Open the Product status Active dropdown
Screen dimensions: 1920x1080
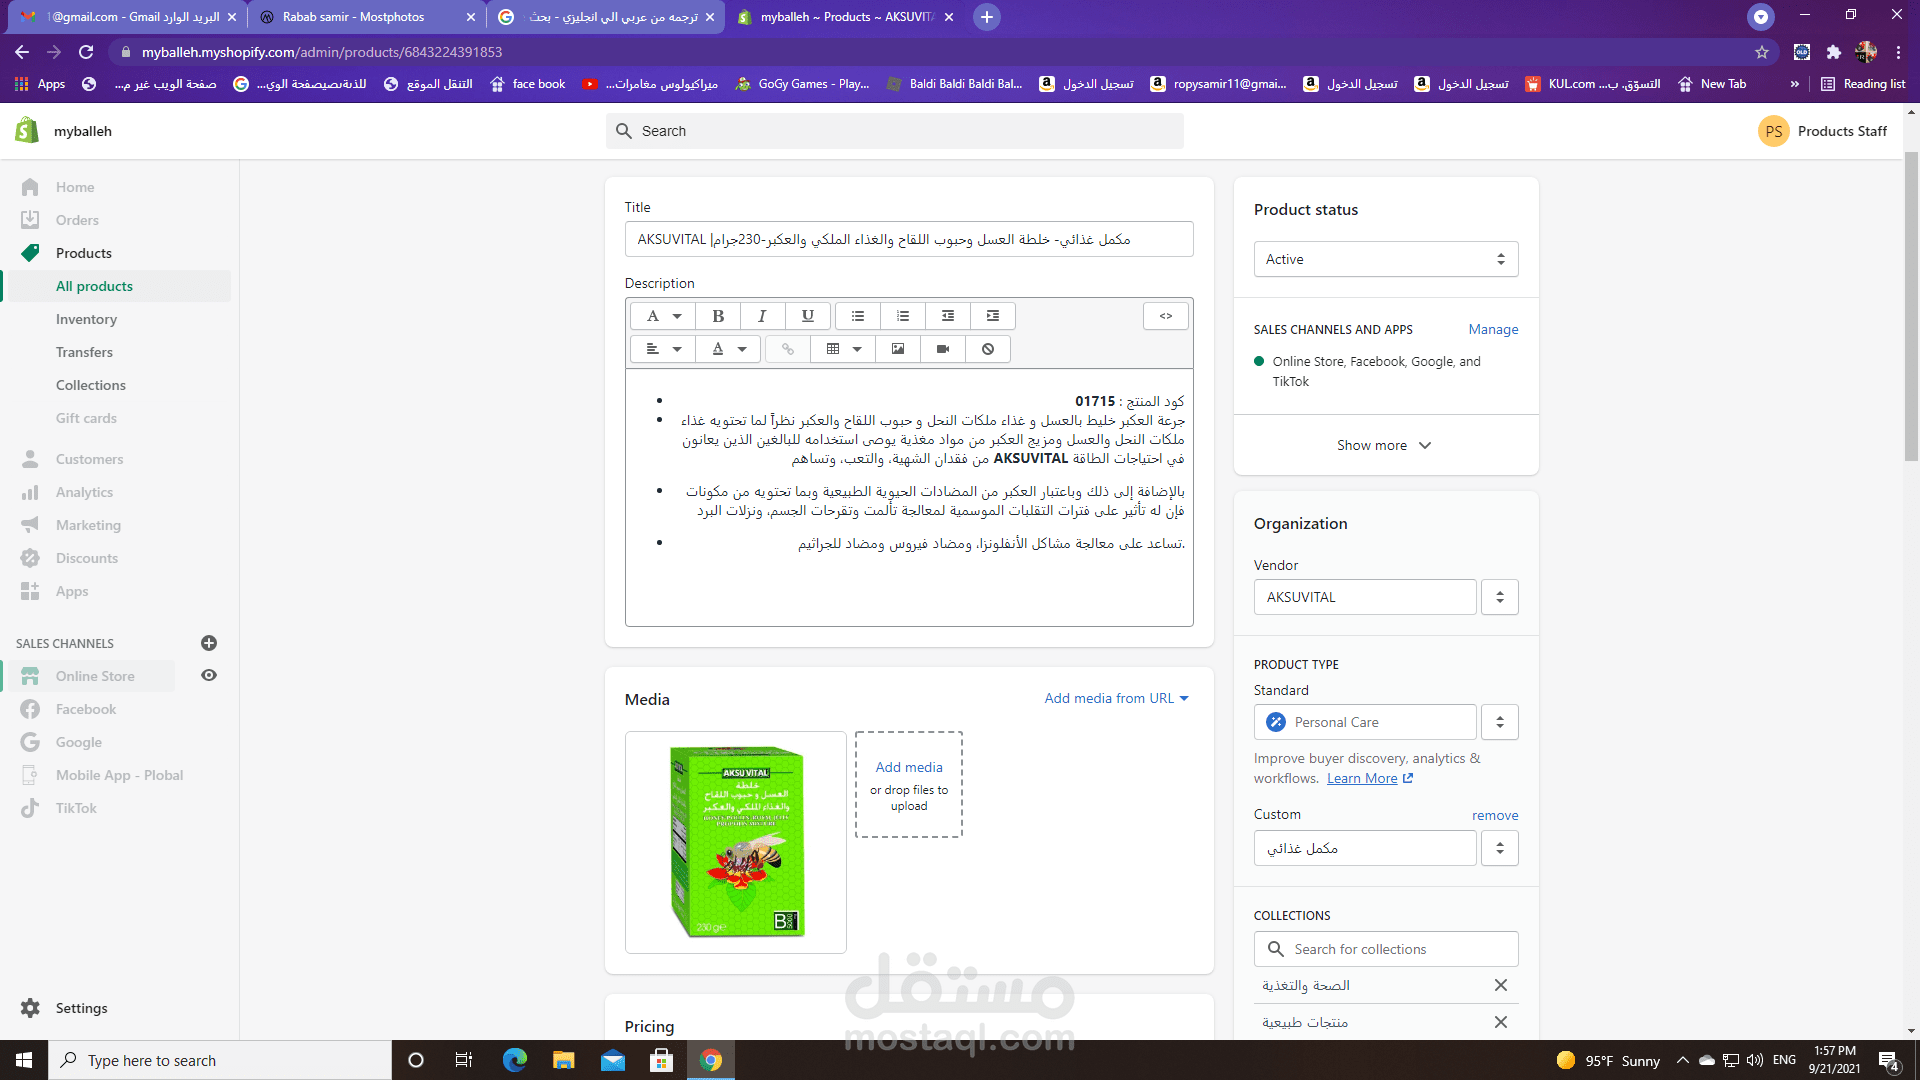click(x=1386, y=259)
